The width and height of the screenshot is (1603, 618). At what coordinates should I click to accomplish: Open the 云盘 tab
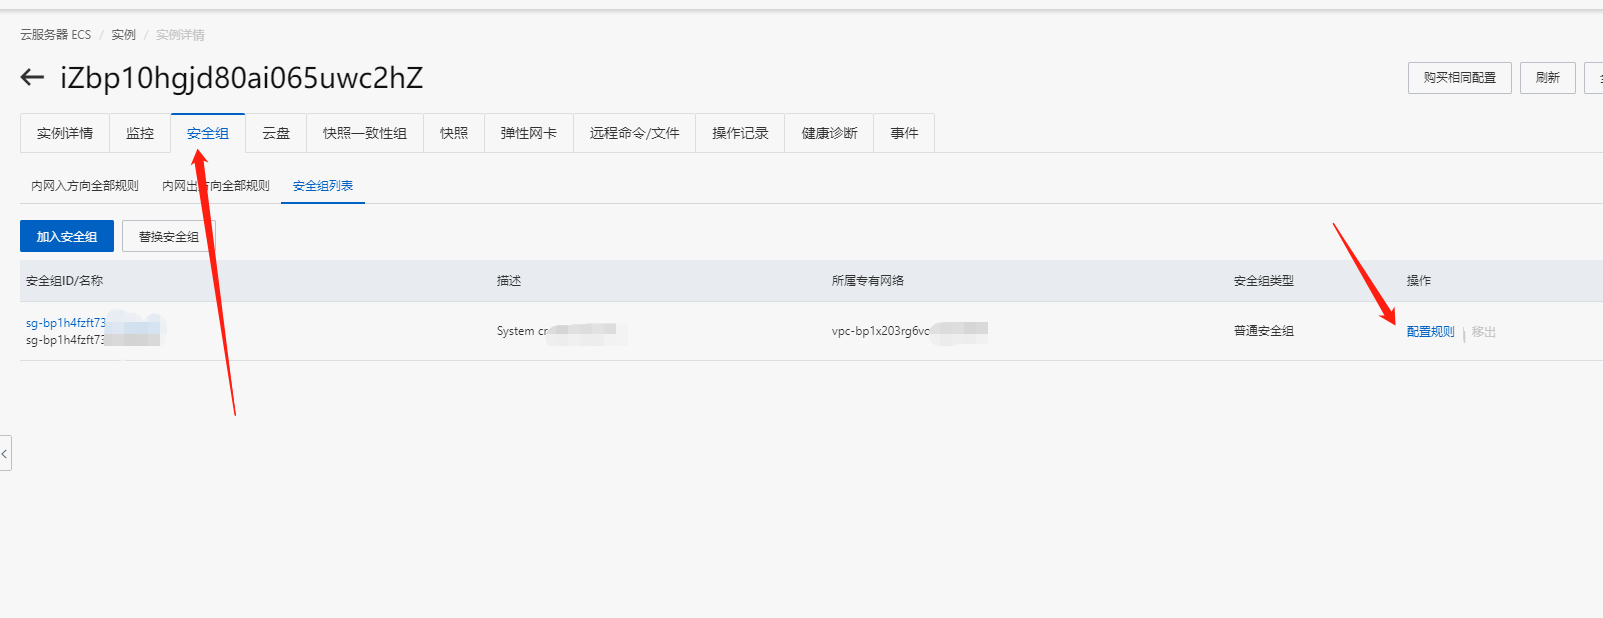276,133
